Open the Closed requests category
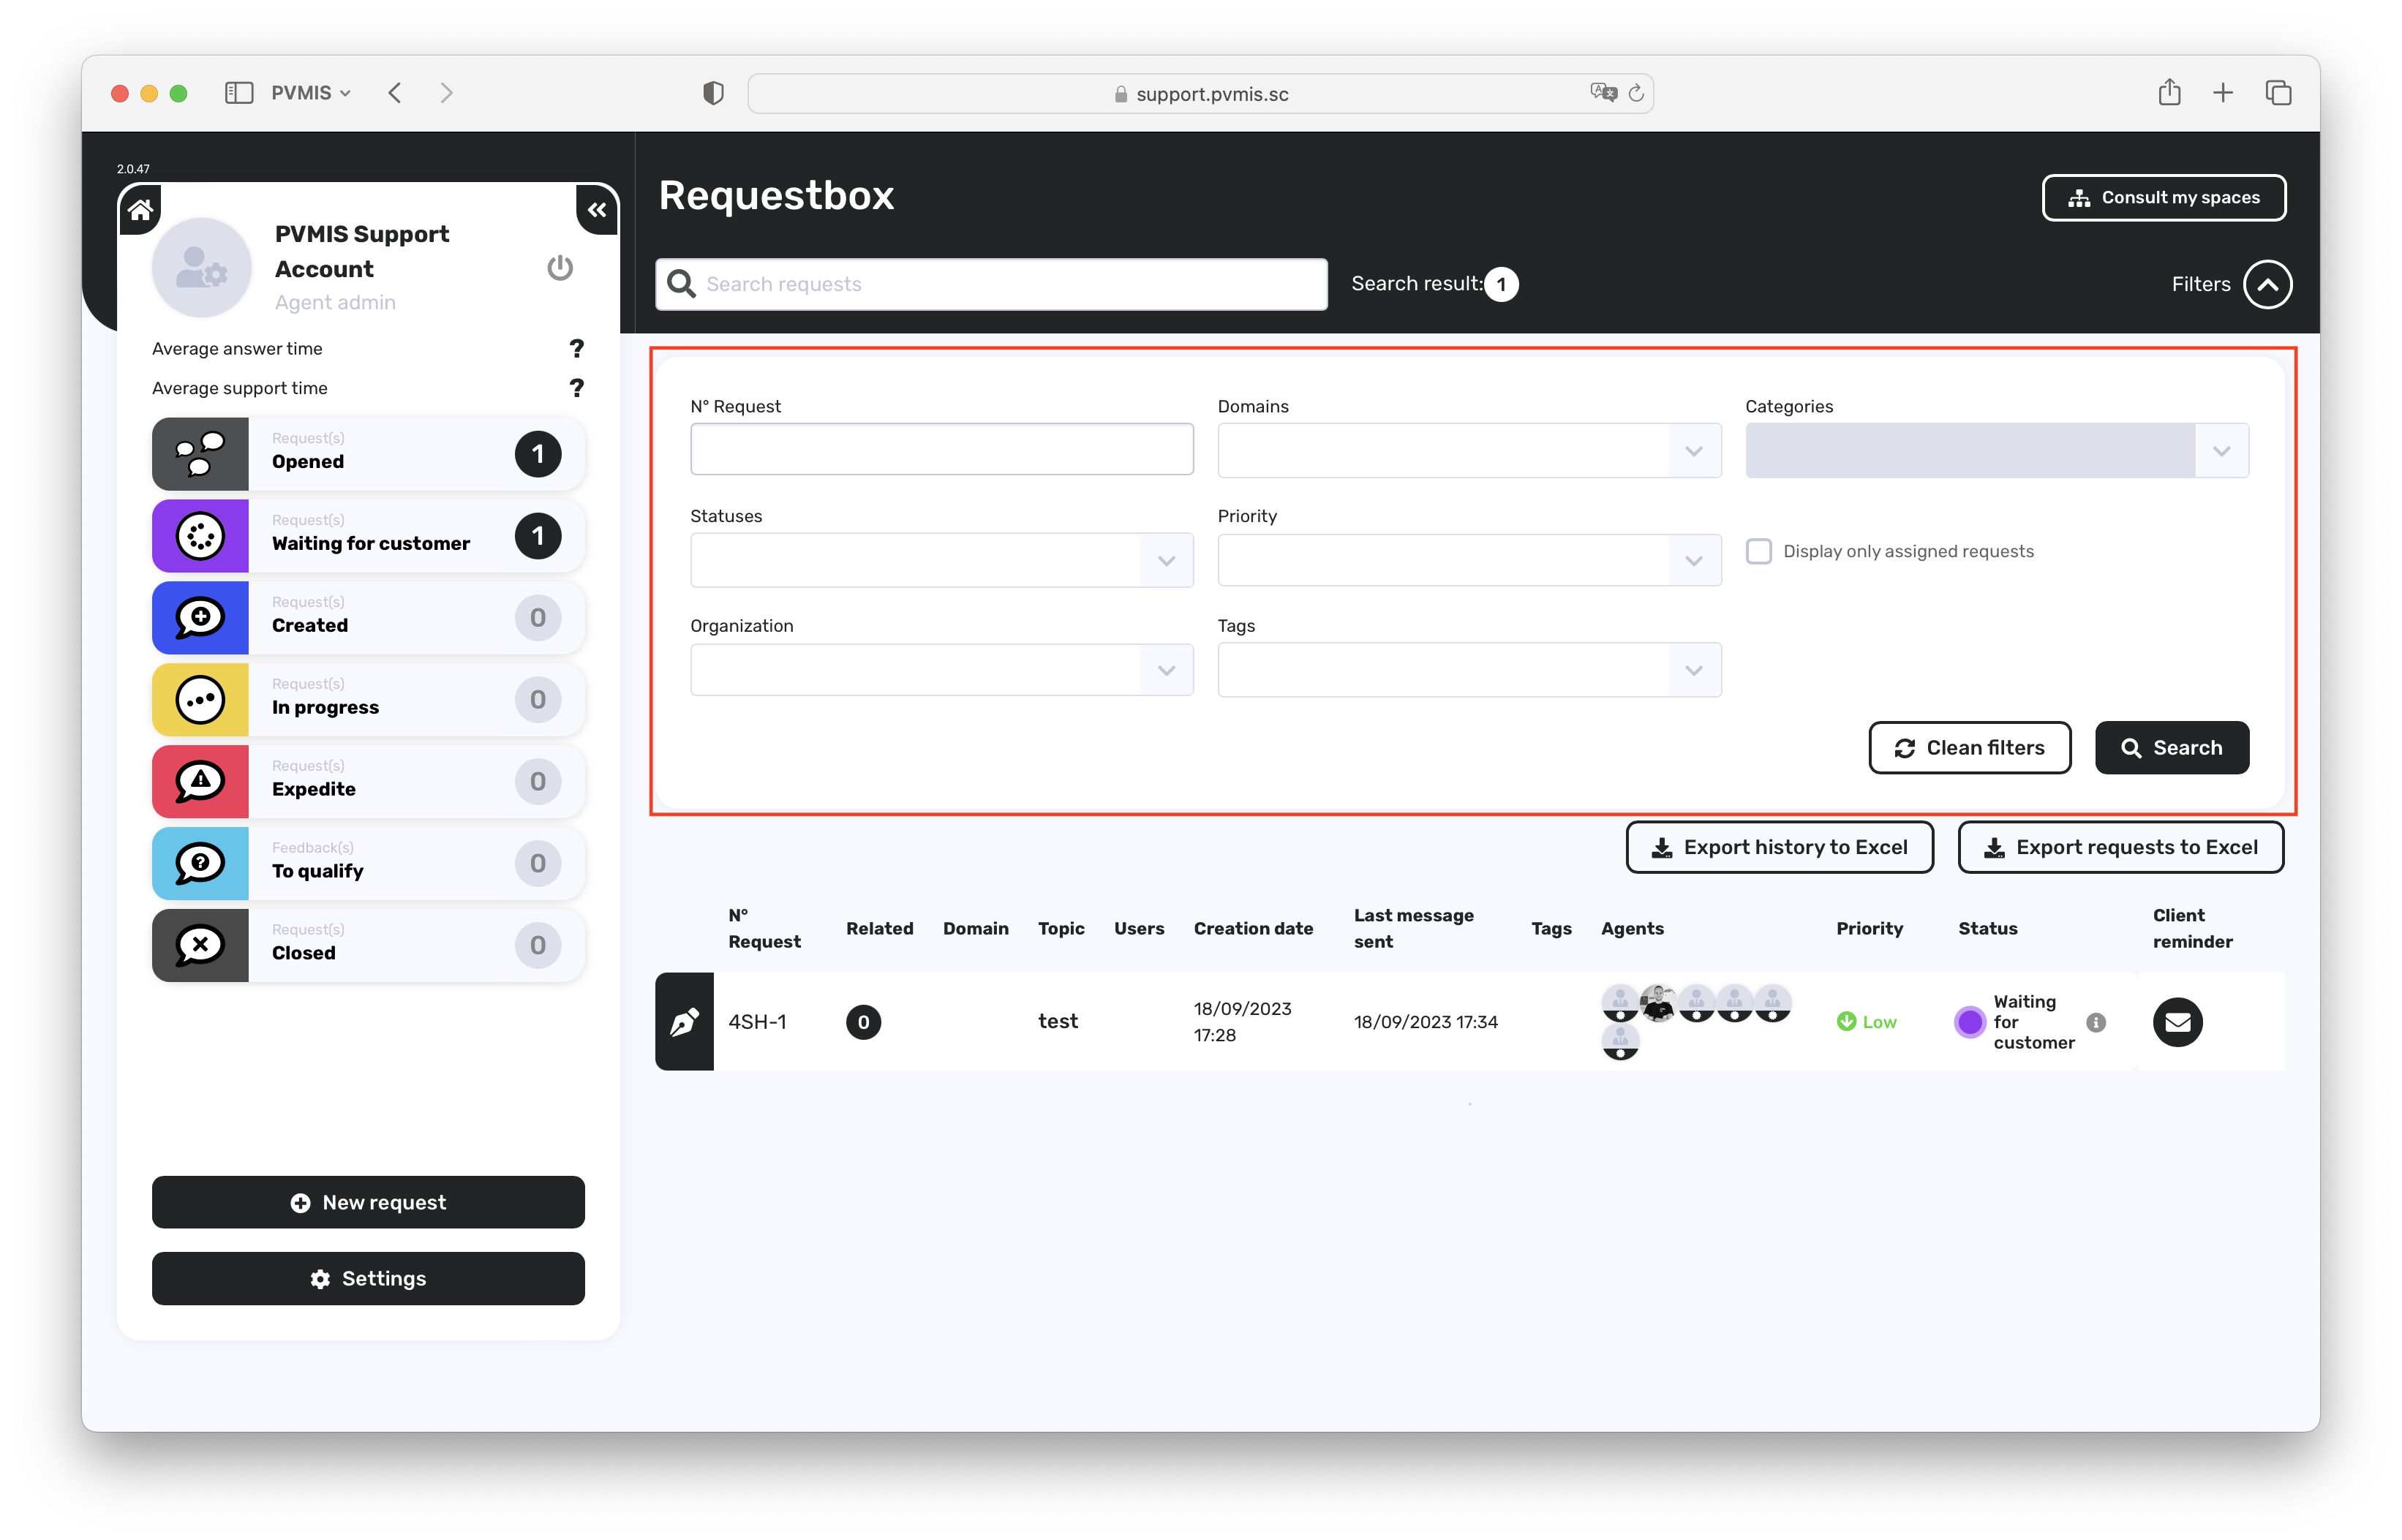Image resolution: width=2402 pixels, height=1540 pixels. click(x=368, y=945)
